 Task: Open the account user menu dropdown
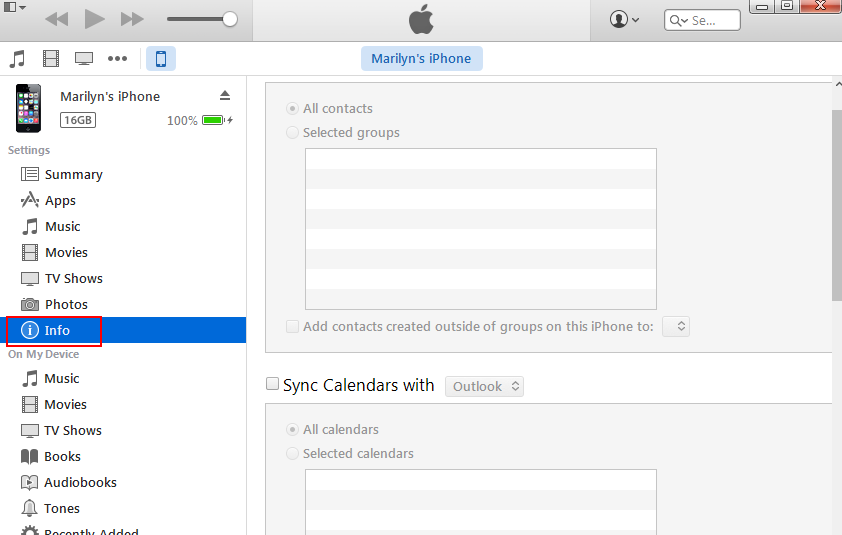coord(625,20)
